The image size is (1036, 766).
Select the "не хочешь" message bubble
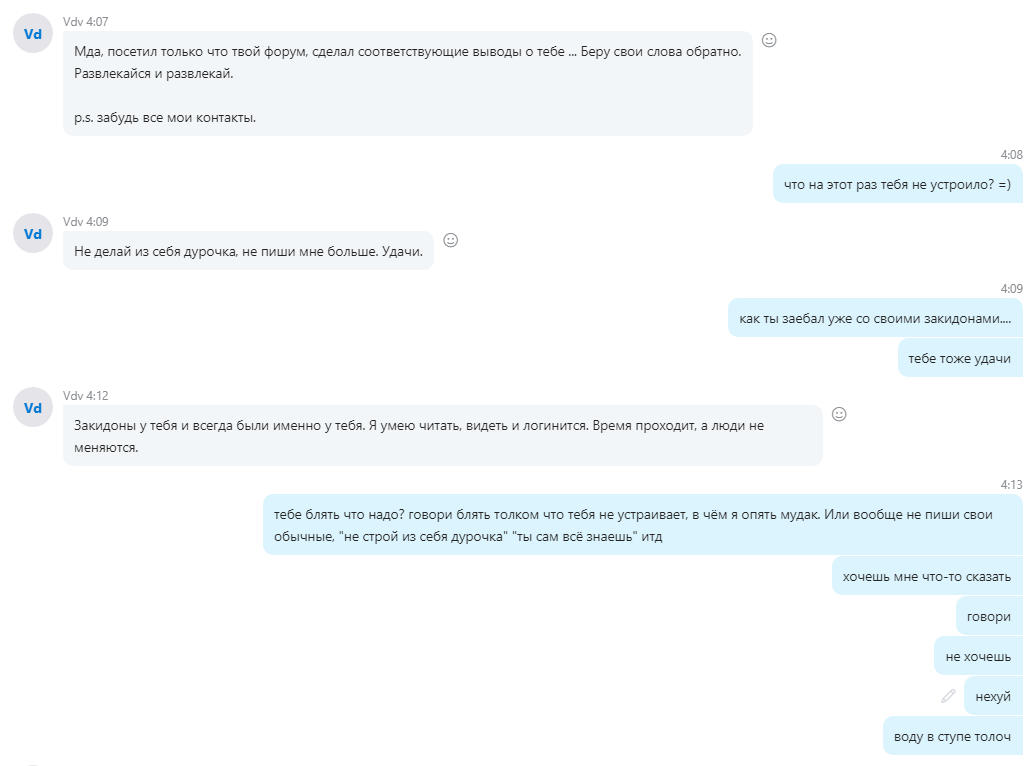pos(977,656)
